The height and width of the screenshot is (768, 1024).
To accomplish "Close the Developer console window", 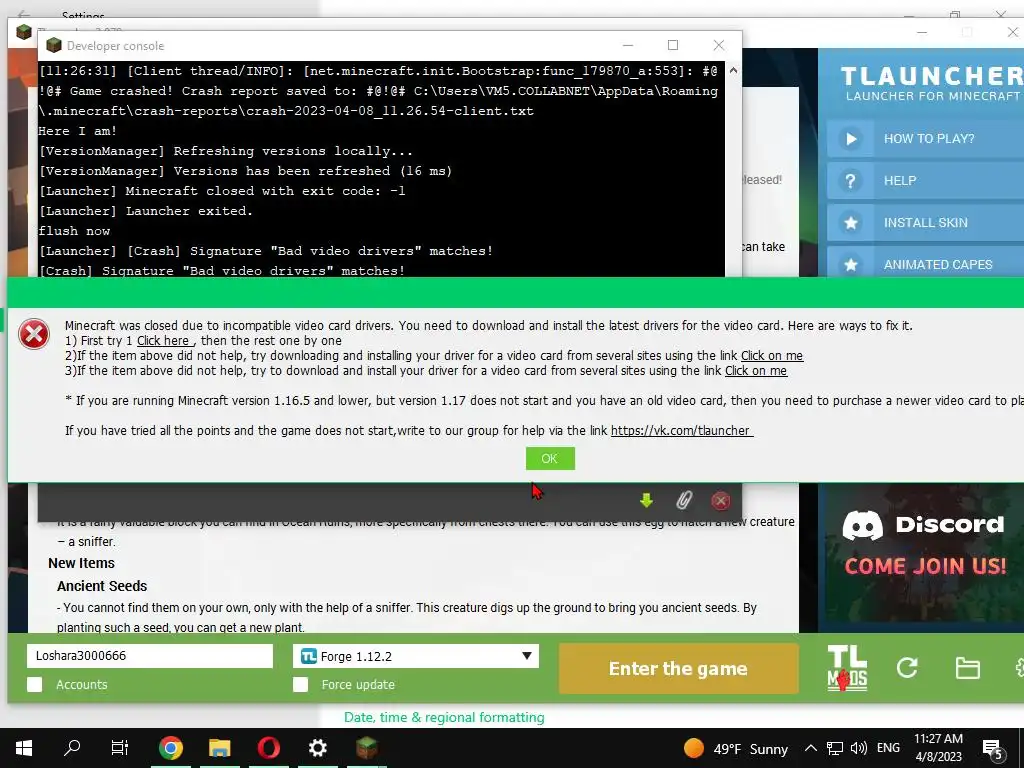I will click(718, 45).
